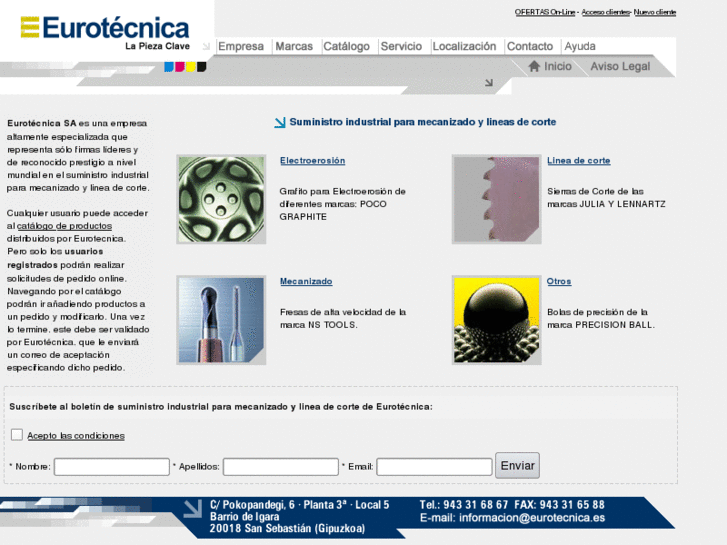
Task: Click the headline Suministro industrial para mecanizado
Action: [423, 122]
